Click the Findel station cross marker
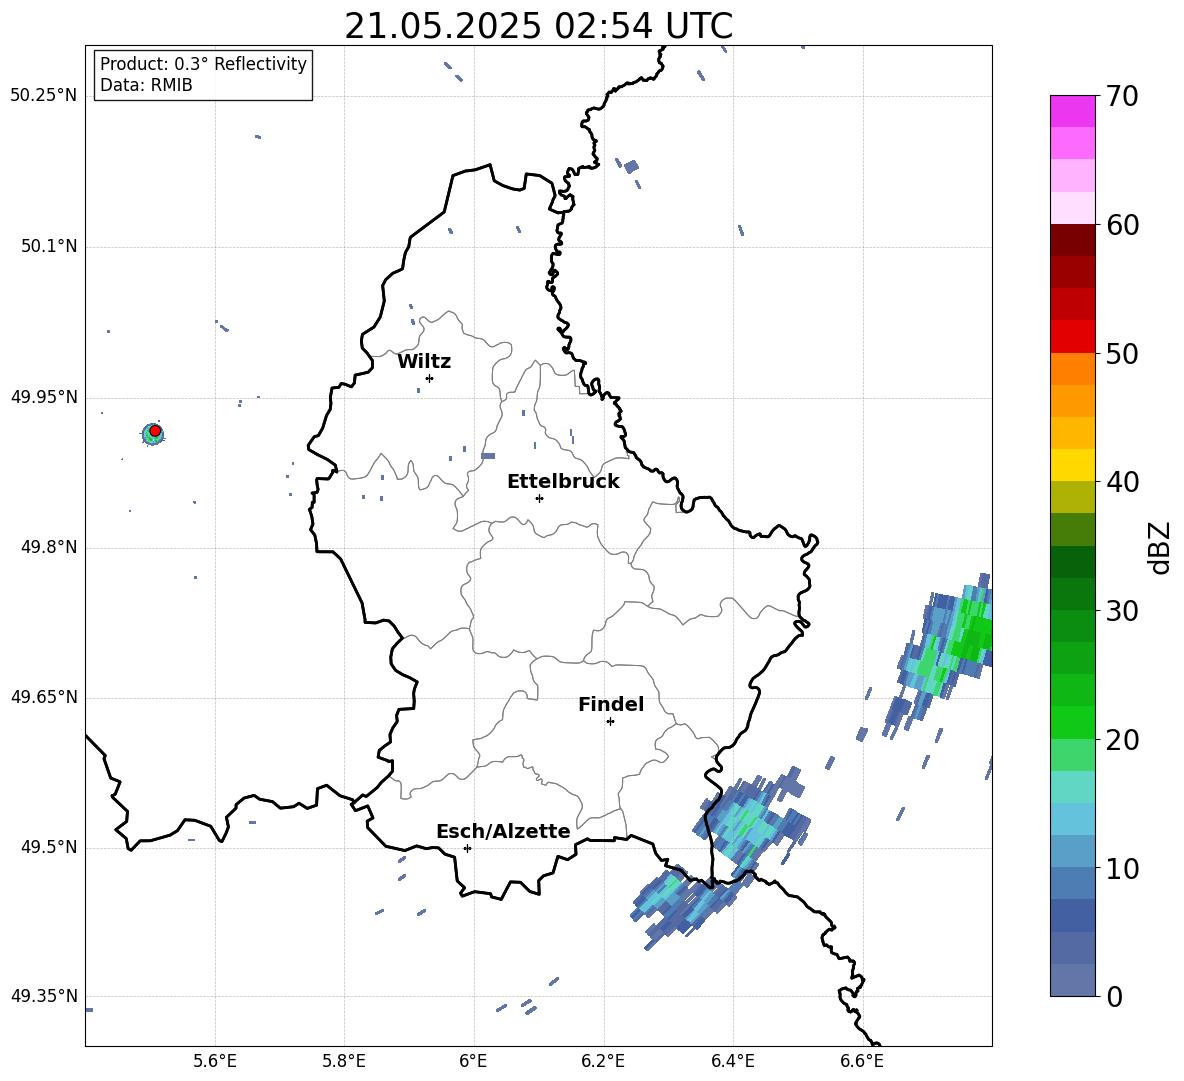Image resolution: width=1184 pixels, height=1081 pixels. [610, 722]
